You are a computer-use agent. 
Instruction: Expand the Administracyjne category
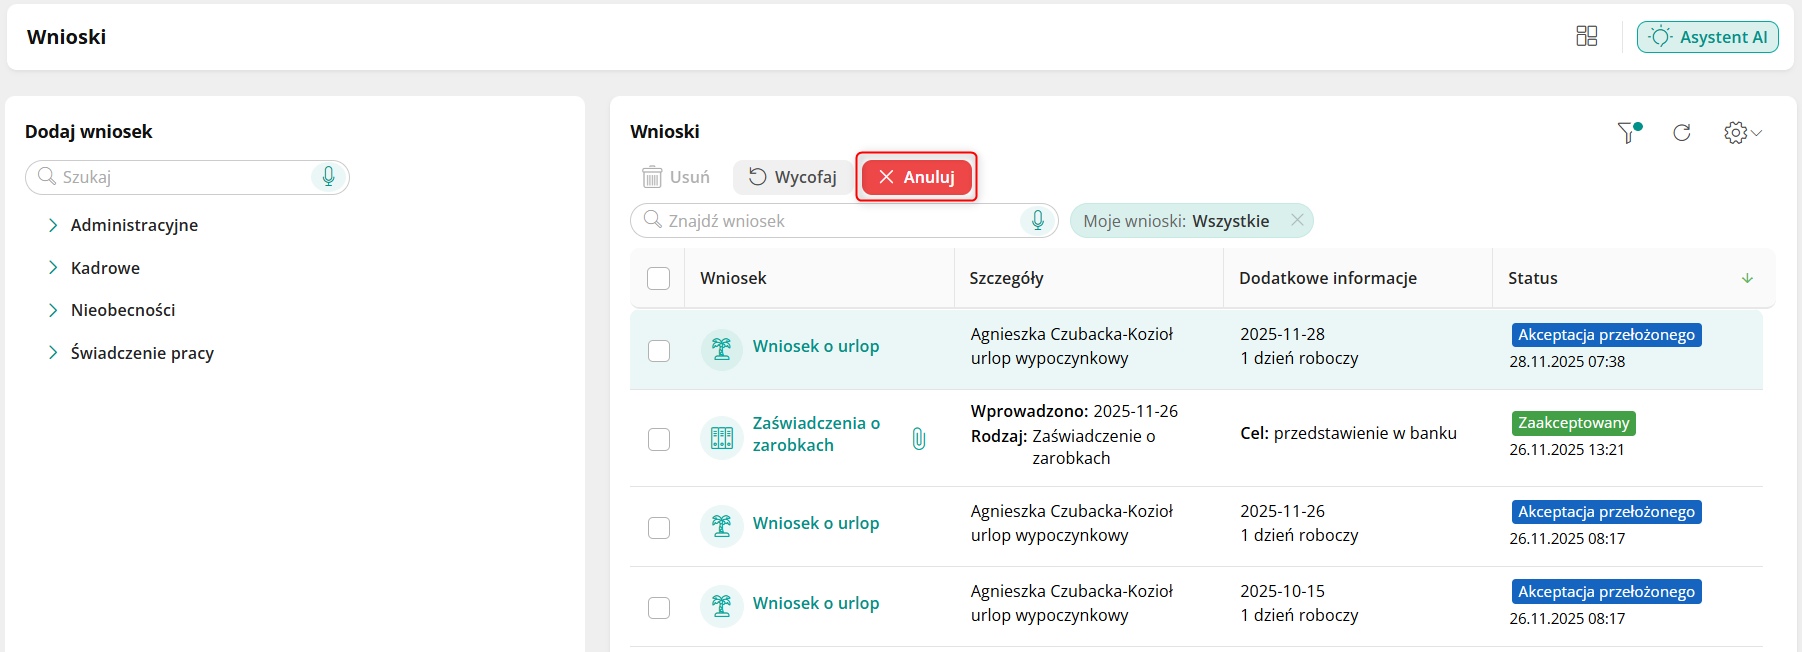pos(53,225)
